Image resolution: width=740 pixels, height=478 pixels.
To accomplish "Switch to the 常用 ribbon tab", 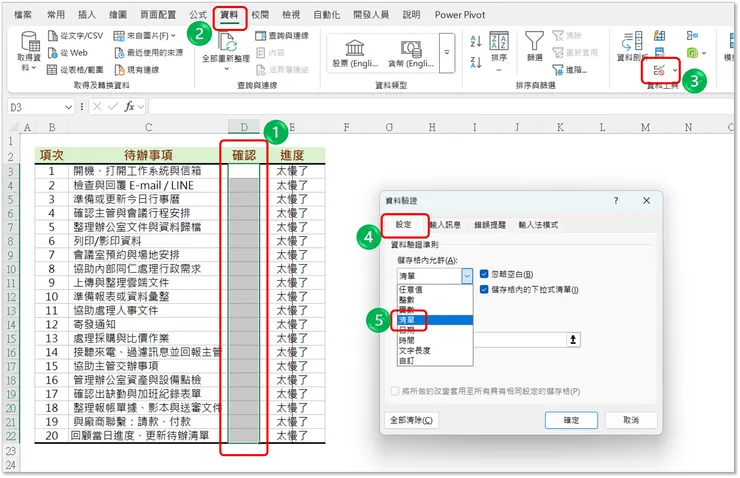I will point(56,15).
